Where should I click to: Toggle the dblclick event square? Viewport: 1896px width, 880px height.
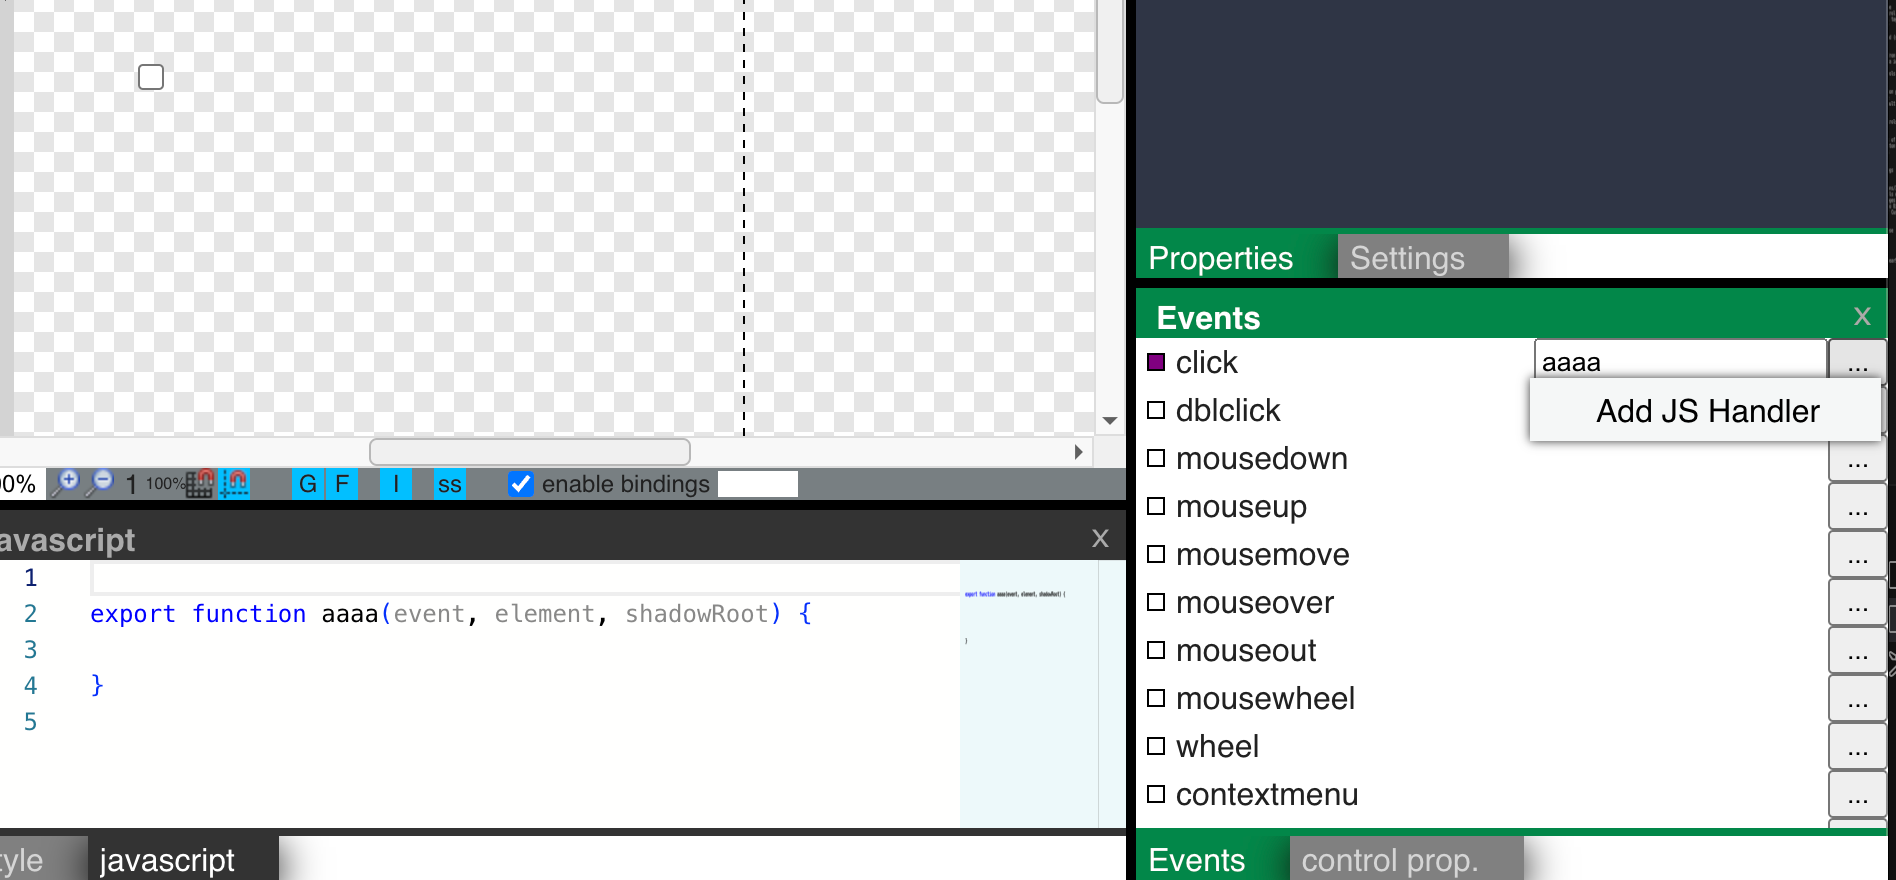pyautogui.click(x=1156, y=410)
